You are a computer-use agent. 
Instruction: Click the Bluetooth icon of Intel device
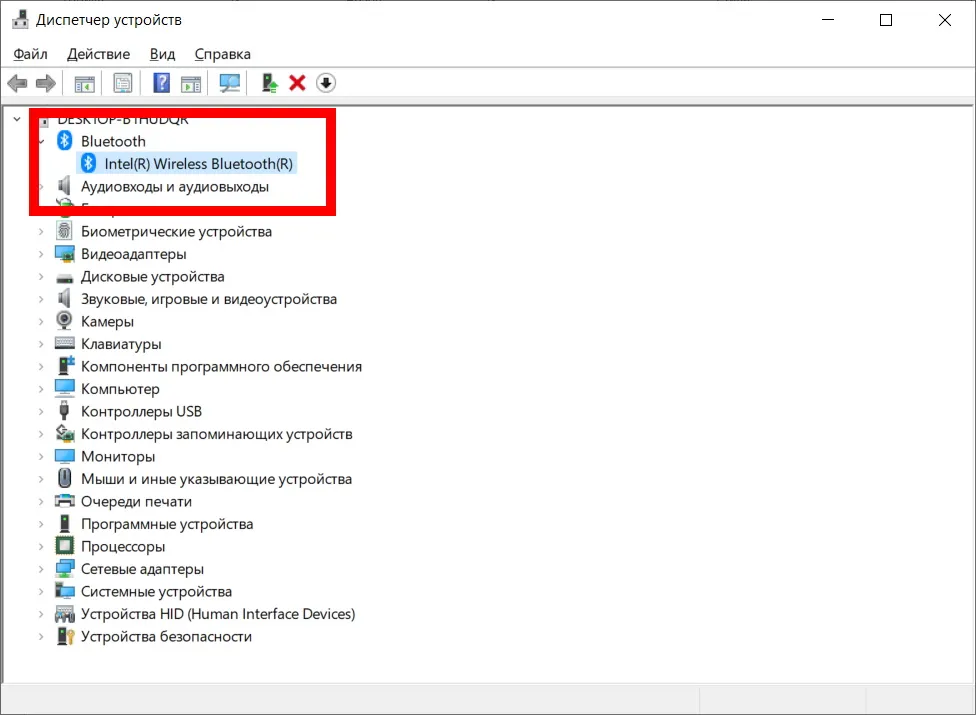[x=88, y=164]
